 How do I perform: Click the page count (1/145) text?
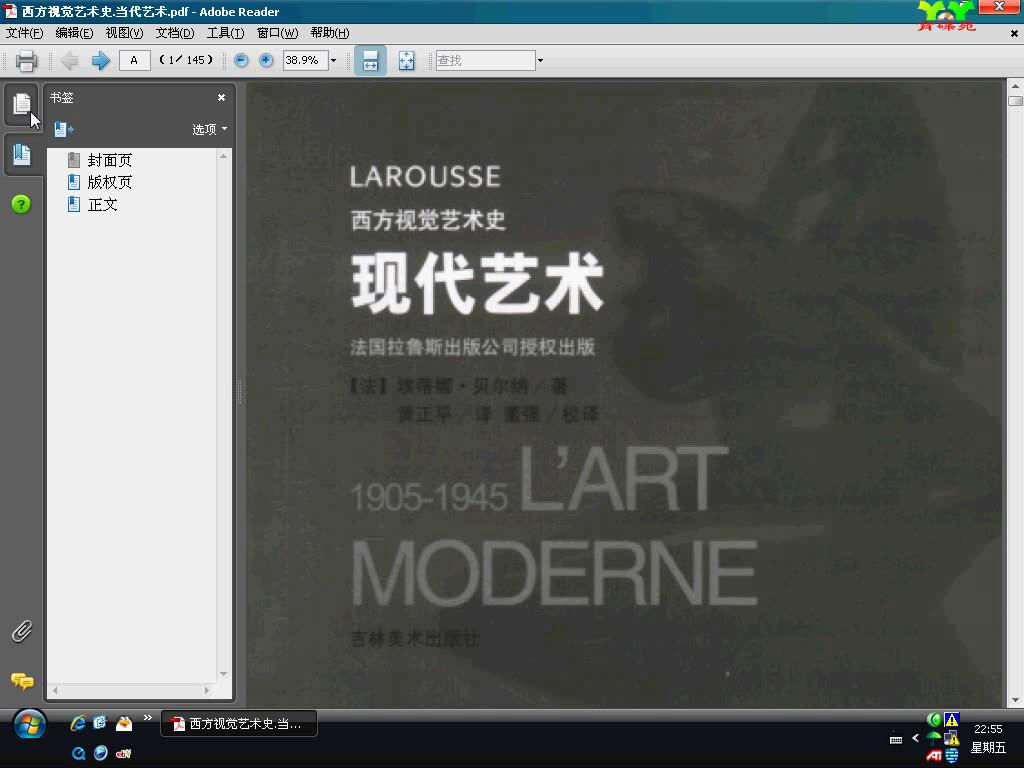point(187,60)
